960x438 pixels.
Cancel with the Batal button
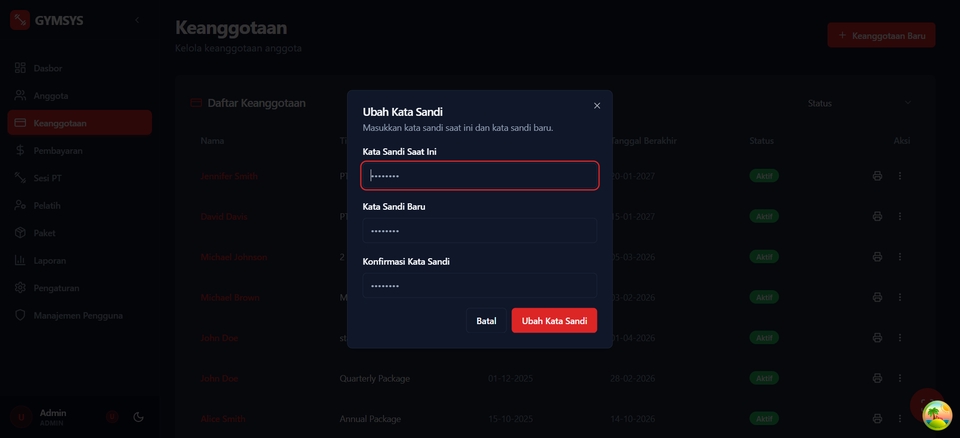486,320
